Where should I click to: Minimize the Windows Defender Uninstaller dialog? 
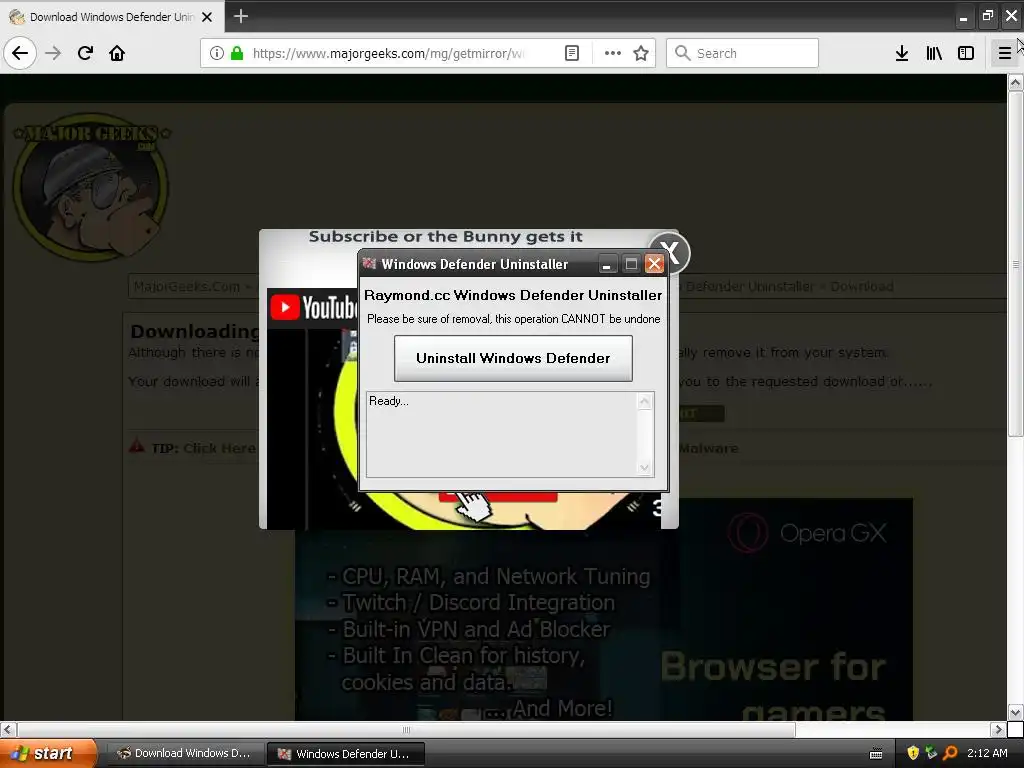click(607, 264)
